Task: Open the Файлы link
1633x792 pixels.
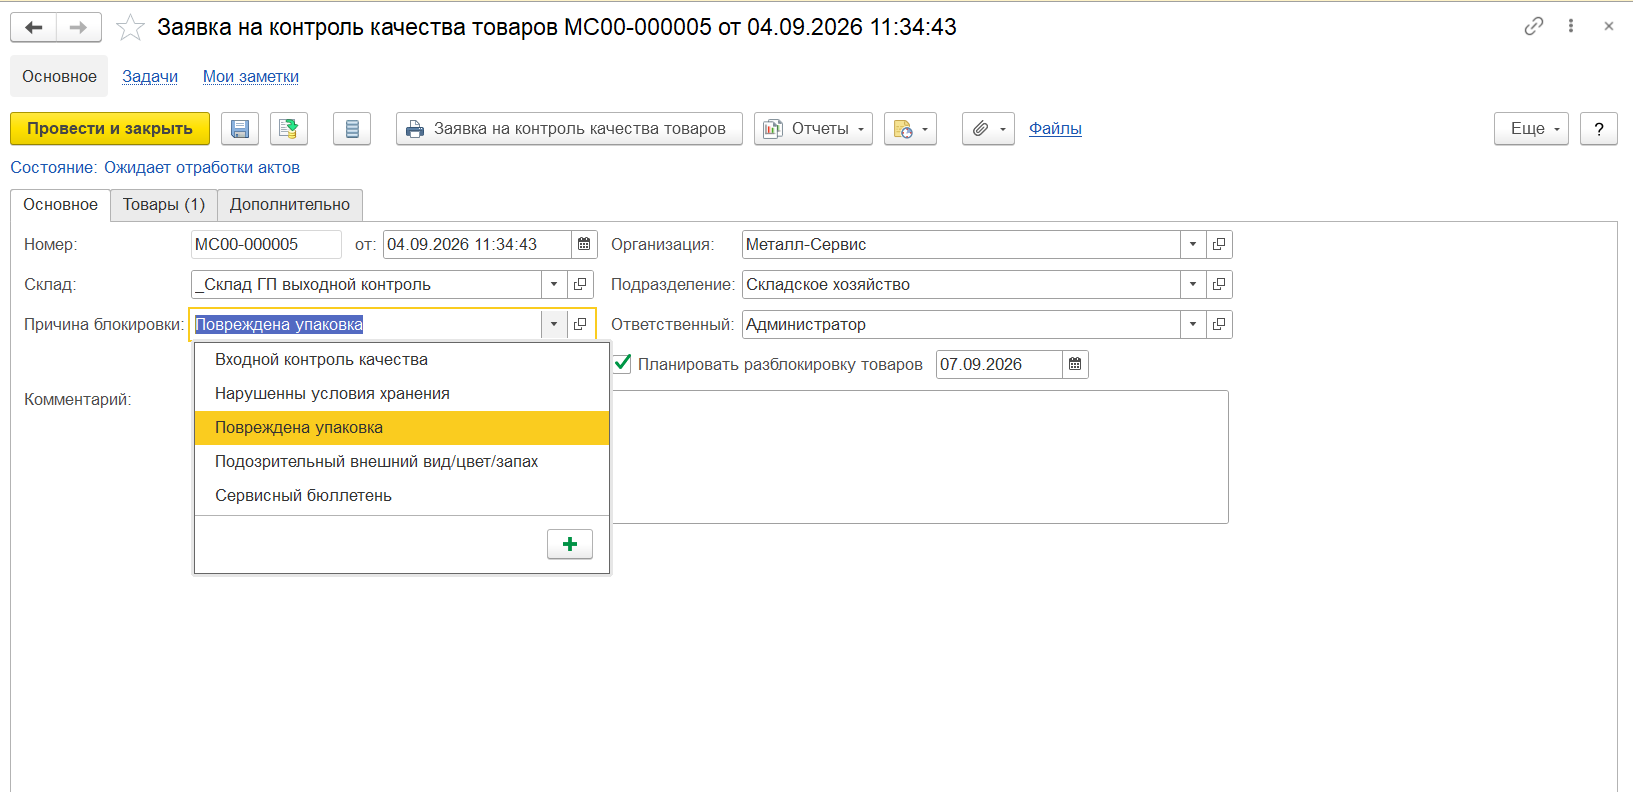Action: point(1055,129)
